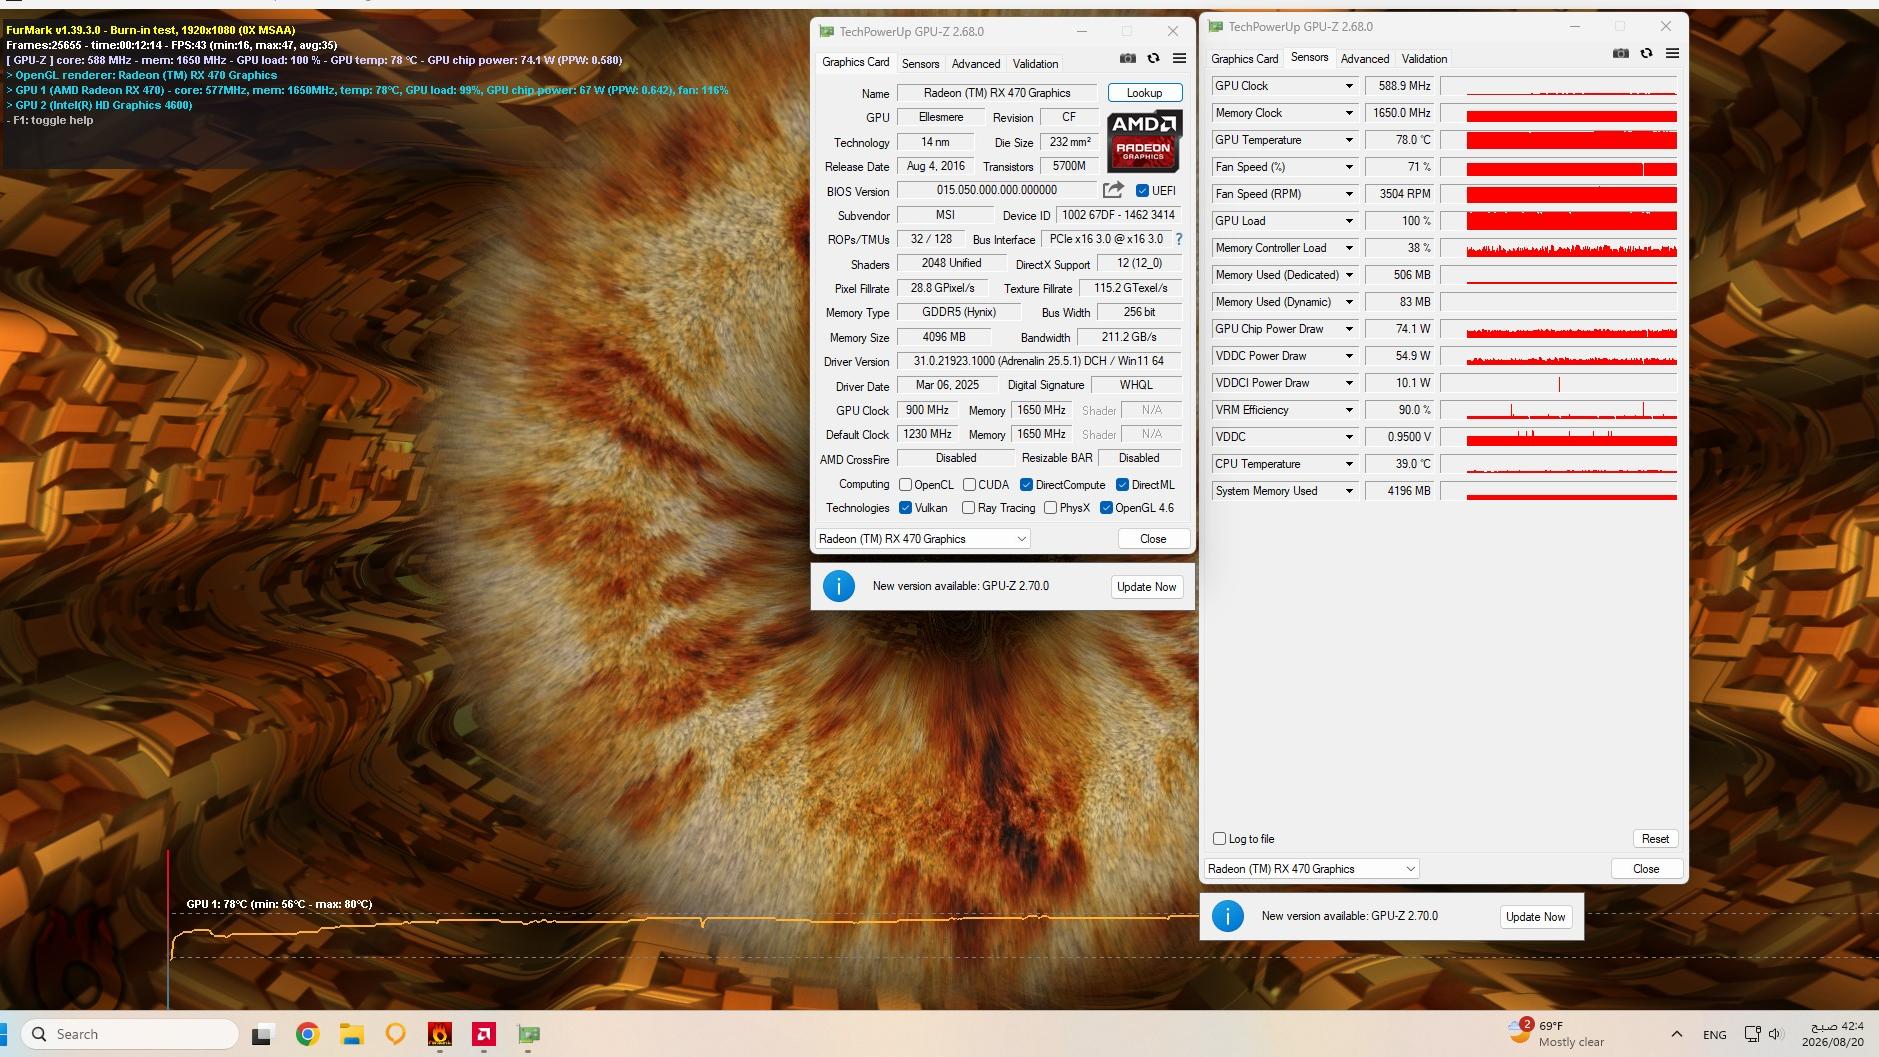Click the volume icon in system tray
1879x1057 pixels.
(1775, 1034)
